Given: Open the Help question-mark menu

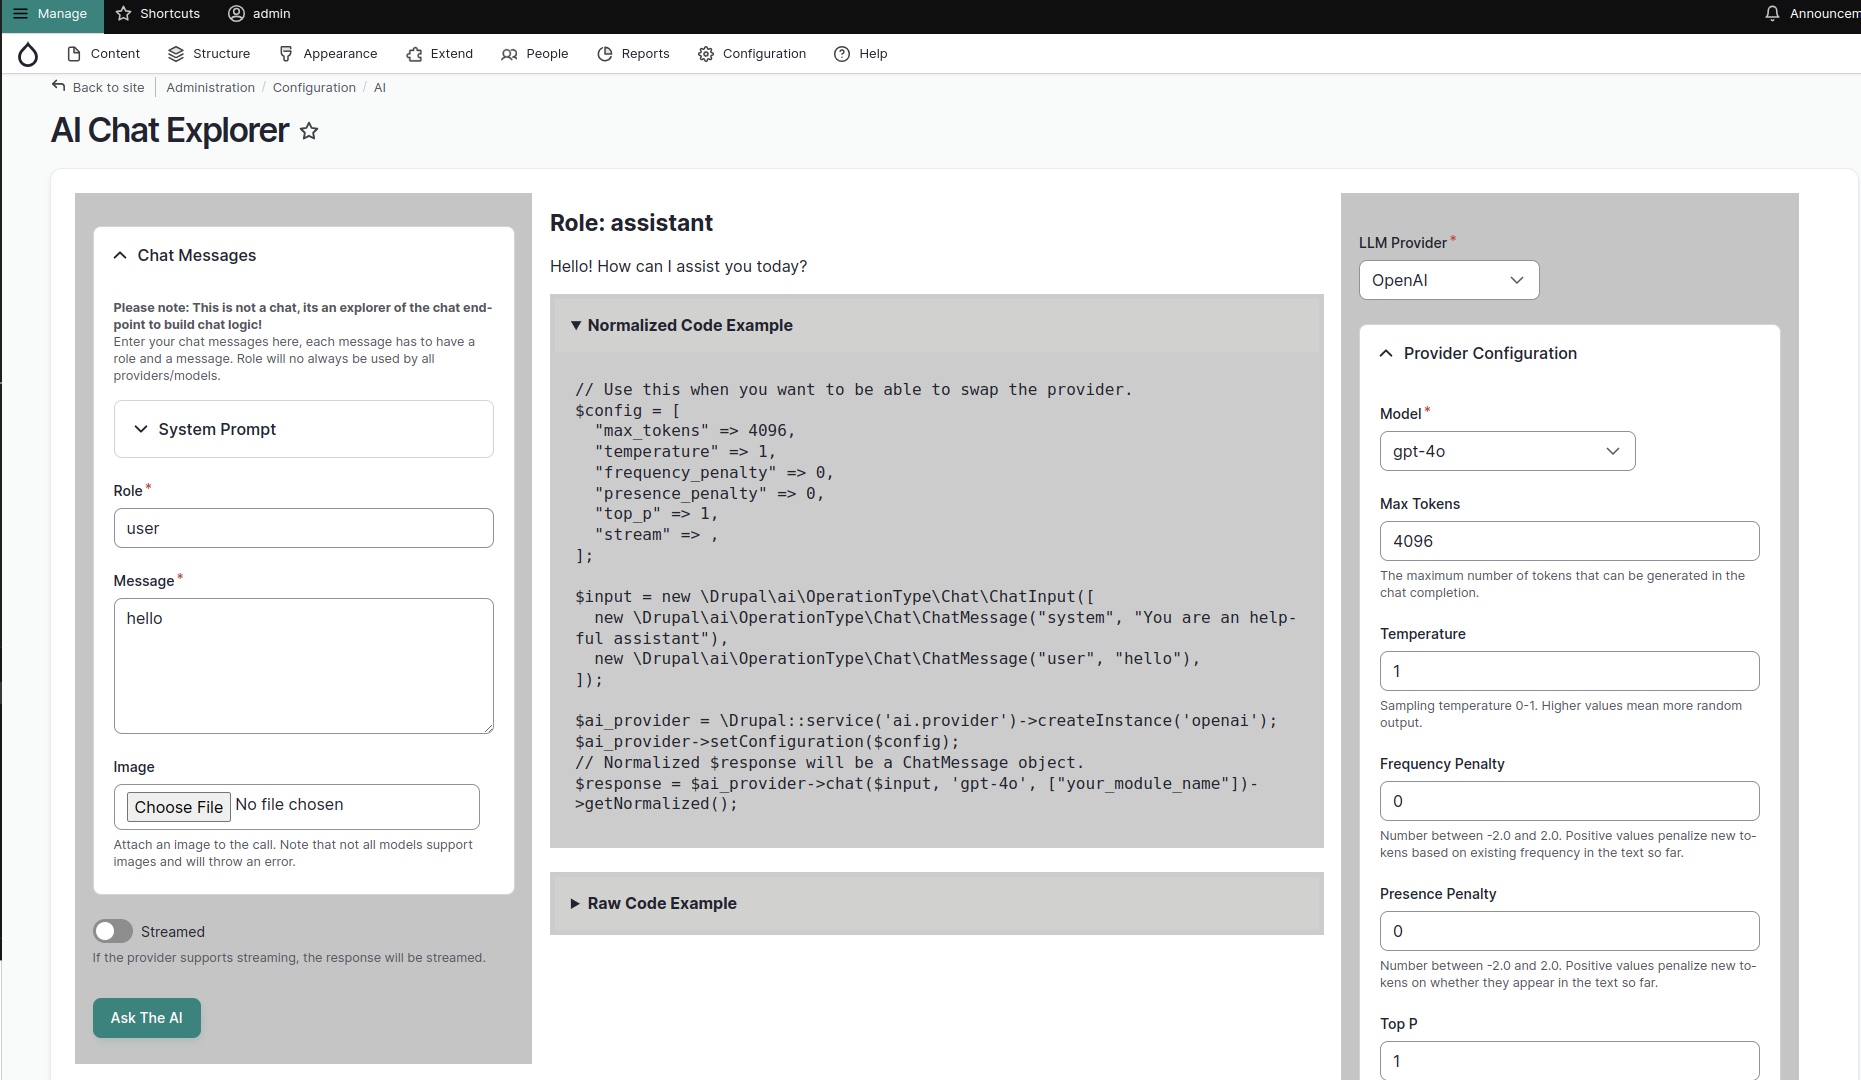Looking at the screenshot, I should (860, 54).
